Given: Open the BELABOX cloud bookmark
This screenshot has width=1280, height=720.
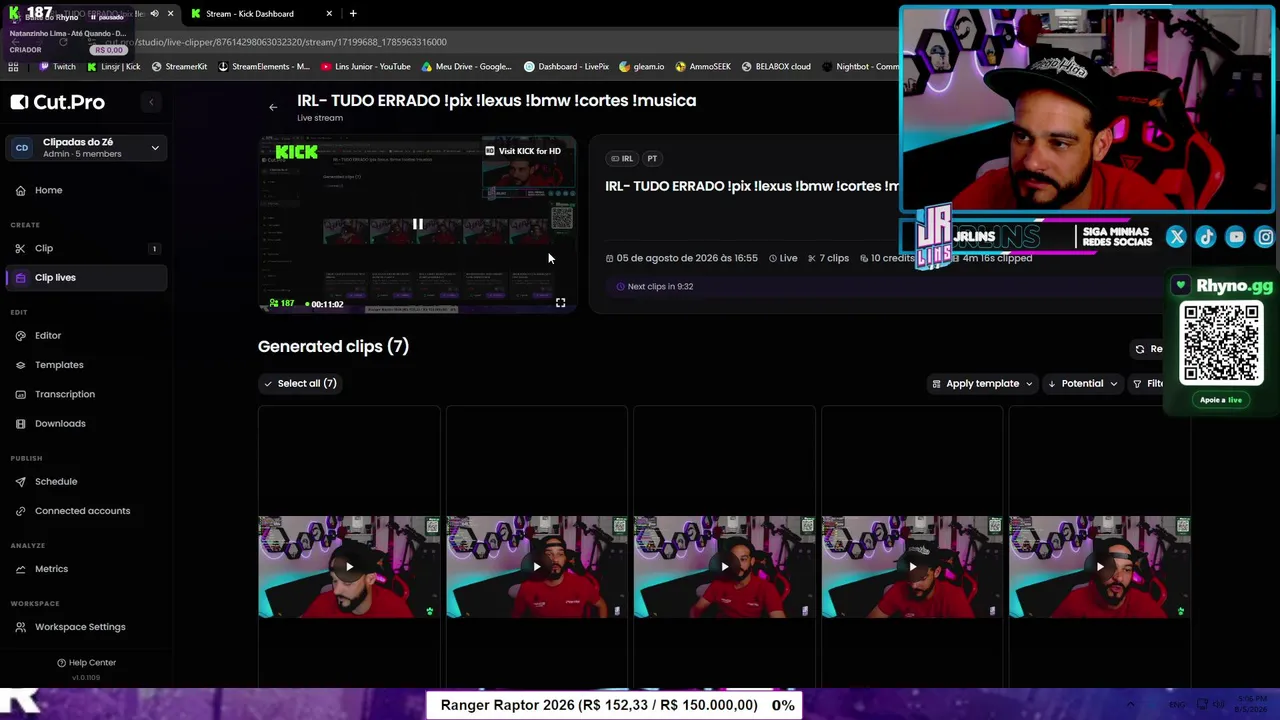Looking at the screenshot, I should [x=776, y=67].
